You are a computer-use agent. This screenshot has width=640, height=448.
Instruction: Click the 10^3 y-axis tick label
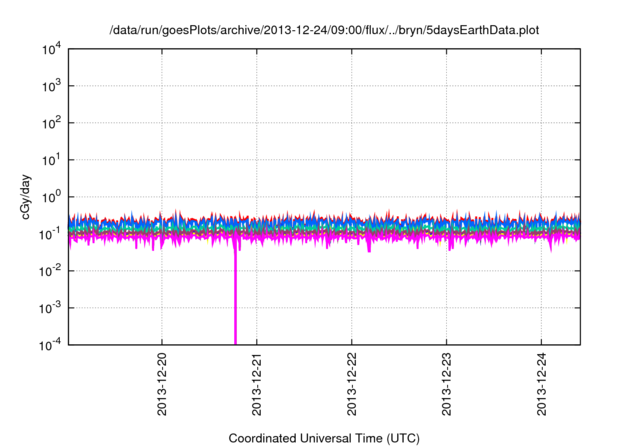[x=51, y=86]
